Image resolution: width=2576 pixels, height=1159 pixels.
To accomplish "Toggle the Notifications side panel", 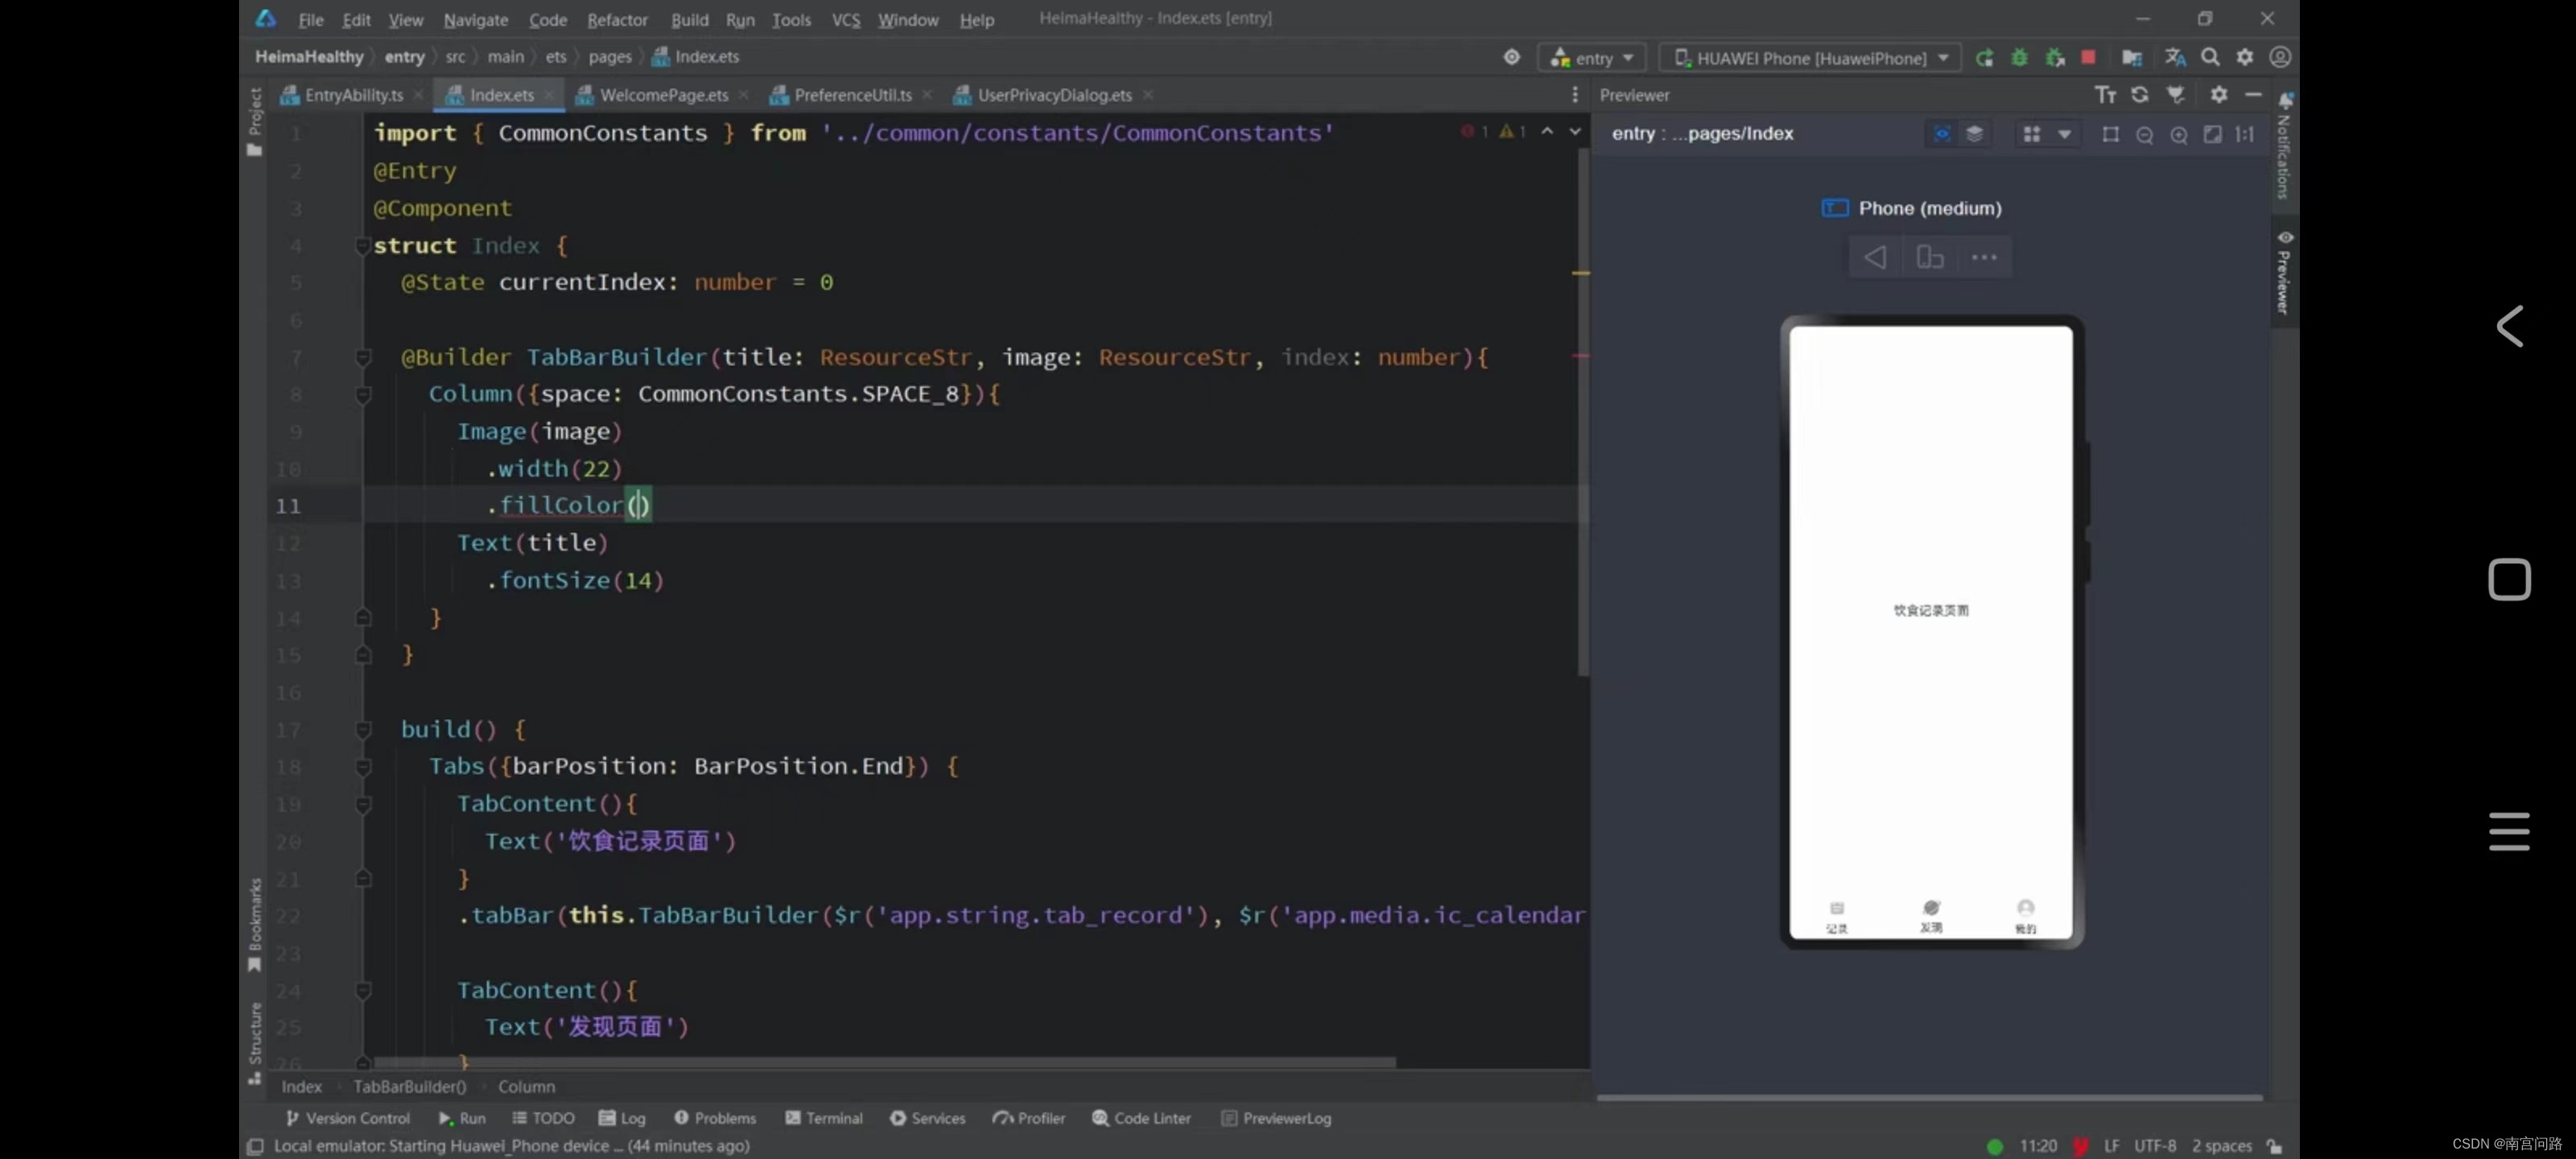I will pyautogui.click(x=2284, y=150).
